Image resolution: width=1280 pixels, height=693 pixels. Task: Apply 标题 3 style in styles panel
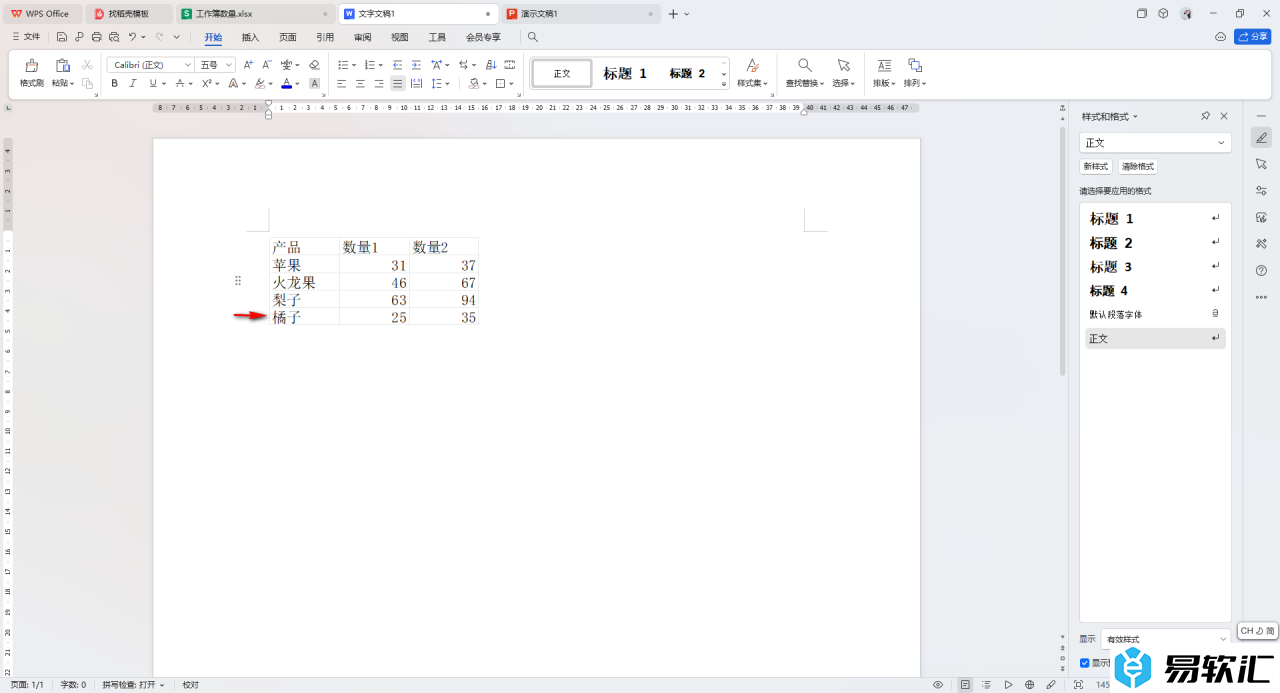pos(1155,267)
